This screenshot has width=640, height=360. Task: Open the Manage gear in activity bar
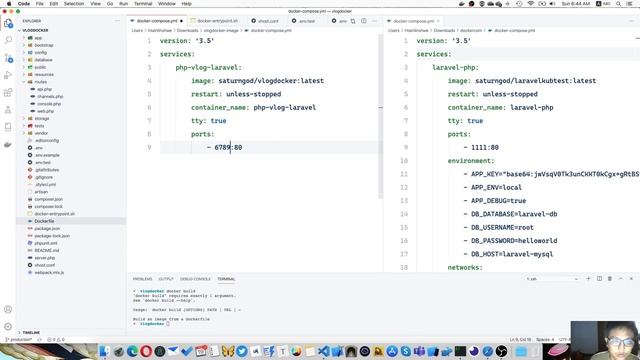coord(8,327)
